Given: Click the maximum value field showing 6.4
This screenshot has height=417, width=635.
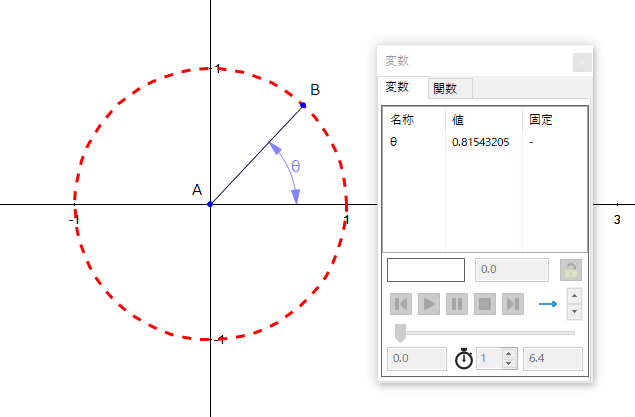Looking at the screenshot, I should point(553,359).
